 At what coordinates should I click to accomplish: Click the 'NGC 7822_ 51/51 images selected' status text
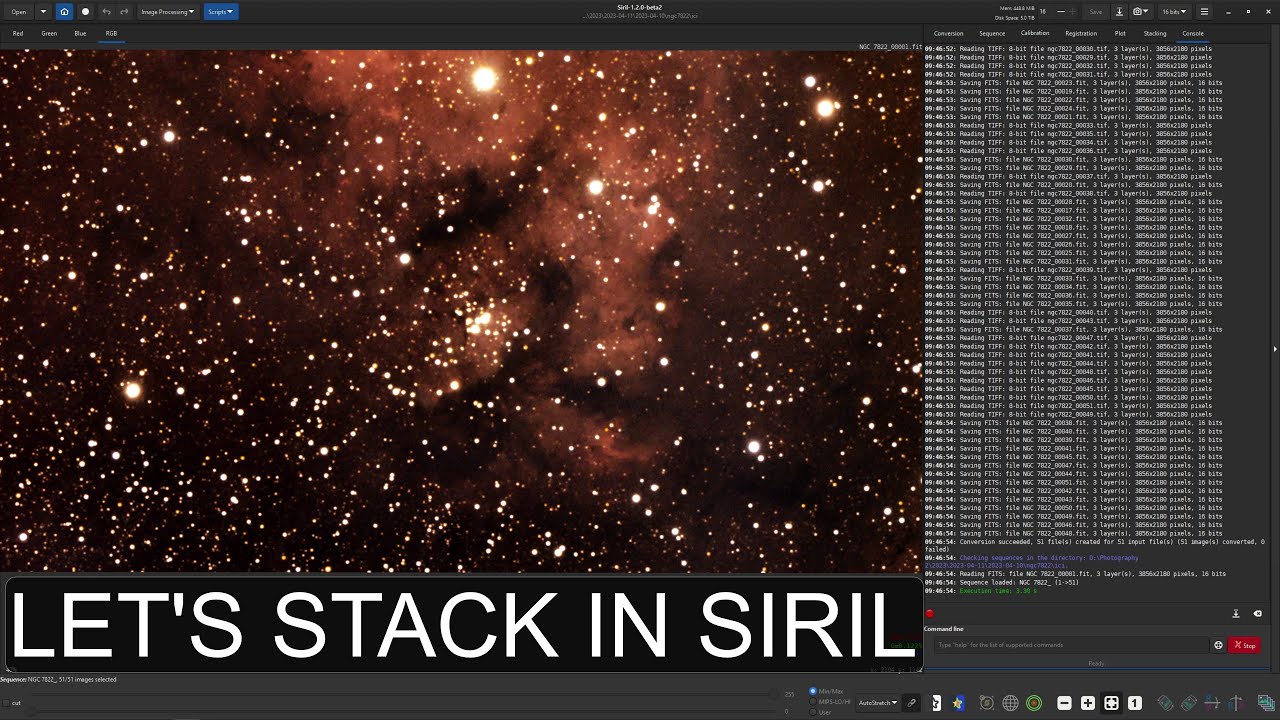point(72,679)
